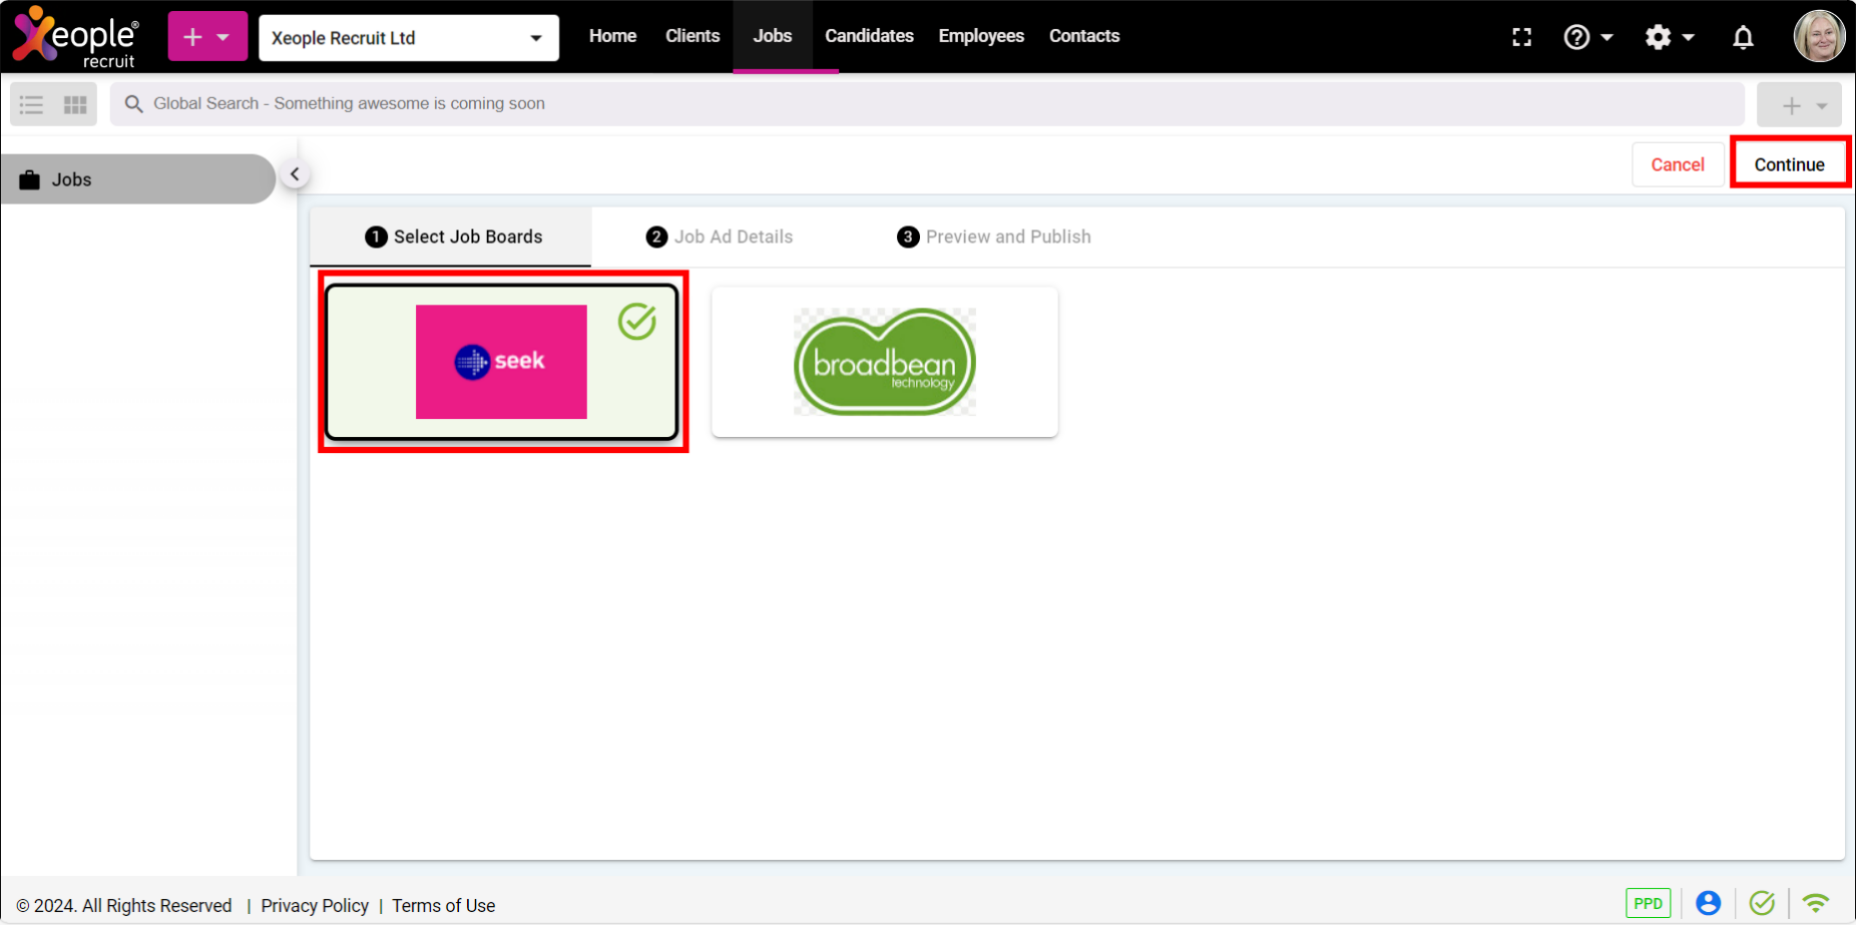Screen dimensions: 1856x925
Task: Click the wifi connection status icon
Action: (1815, 904)
